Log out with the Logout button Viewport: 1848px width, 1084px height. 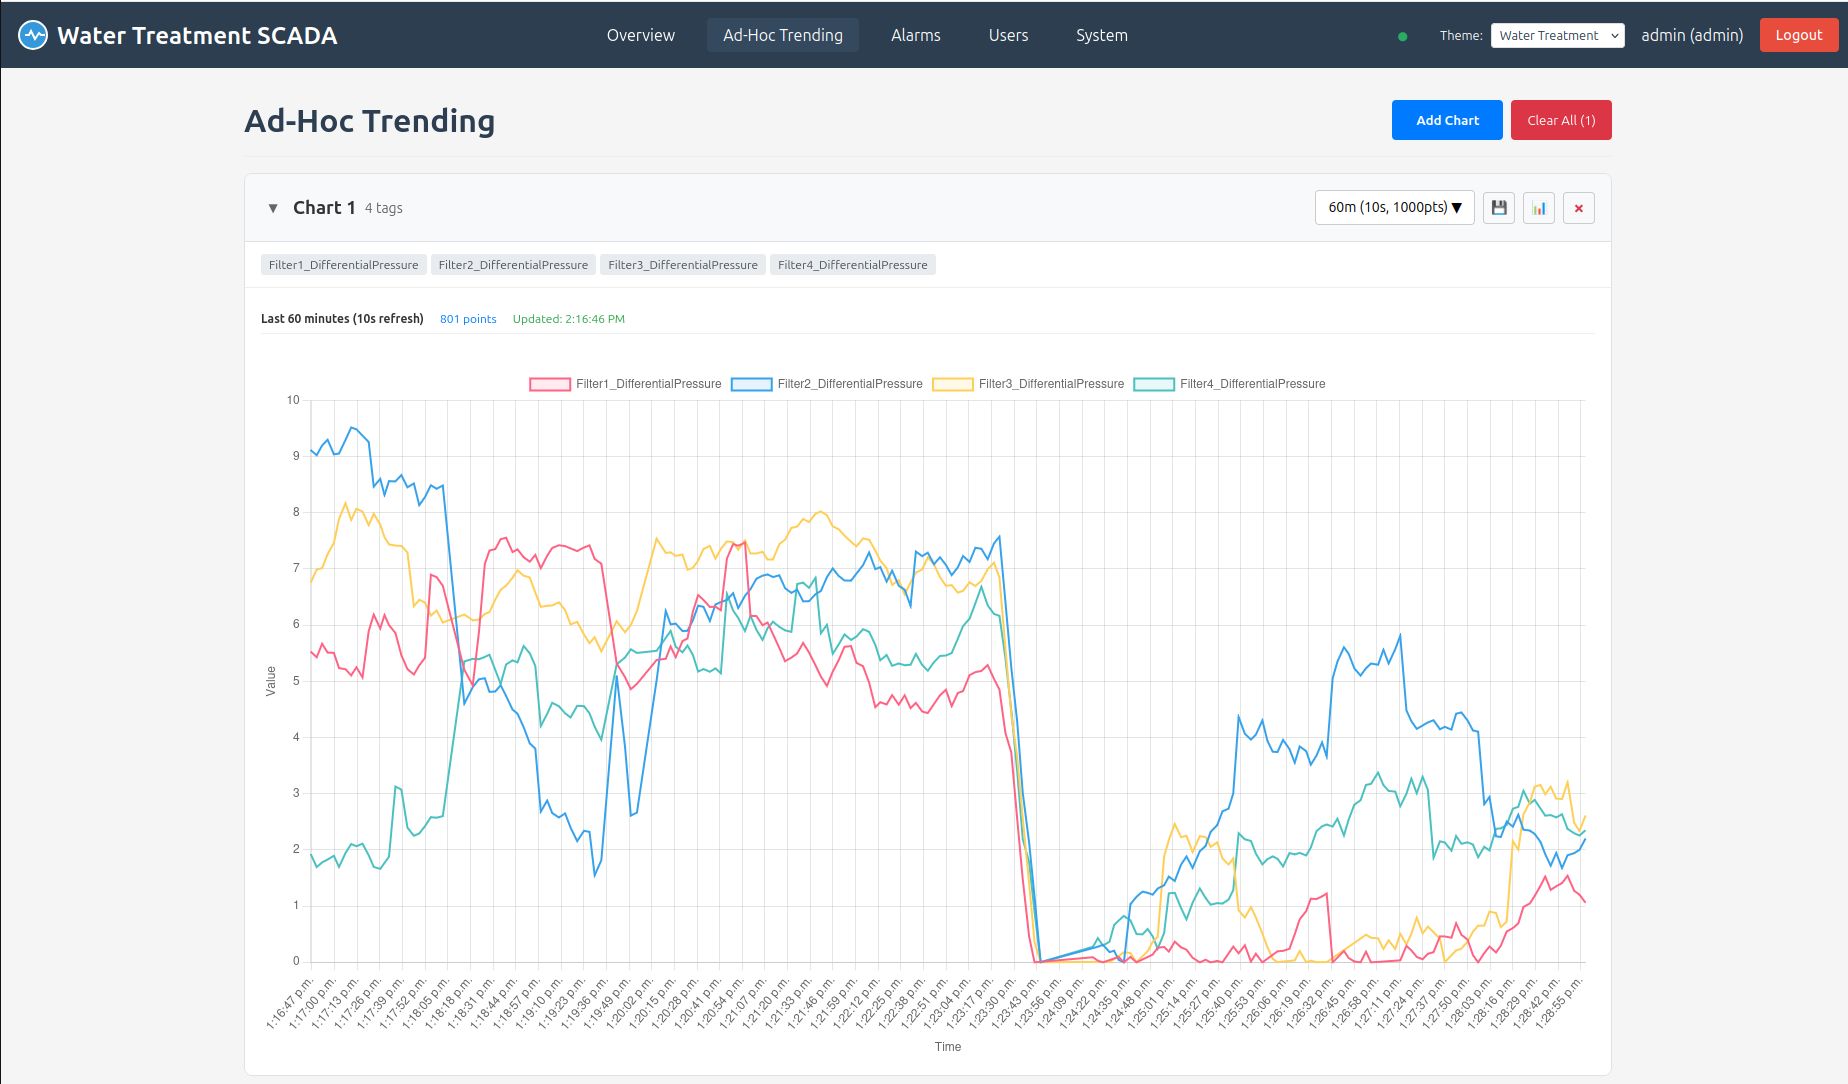point(1799,35)
